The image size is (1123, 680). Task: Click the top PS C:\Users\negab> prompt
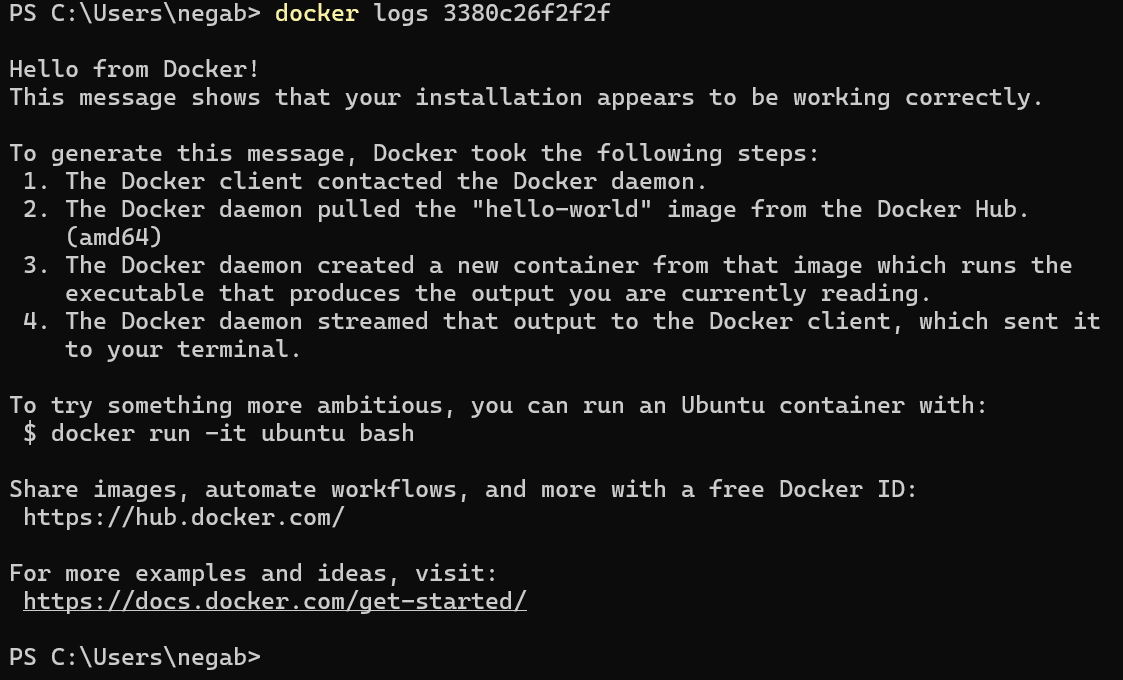click(135, 13)
